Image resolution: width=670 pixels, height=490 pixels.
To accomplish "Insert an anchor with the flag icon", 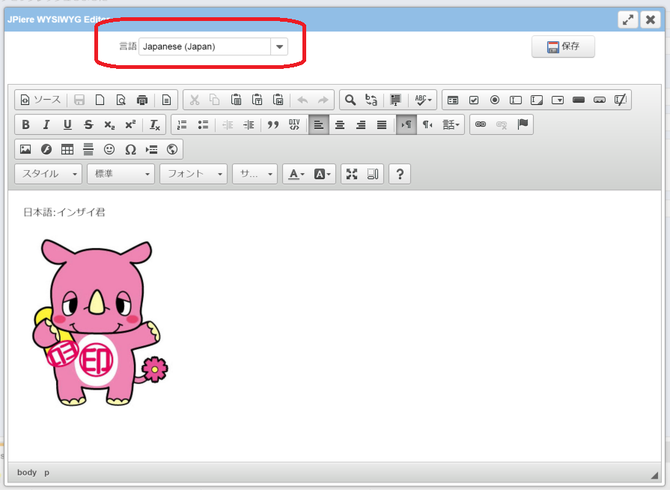I will coord(523,125).
